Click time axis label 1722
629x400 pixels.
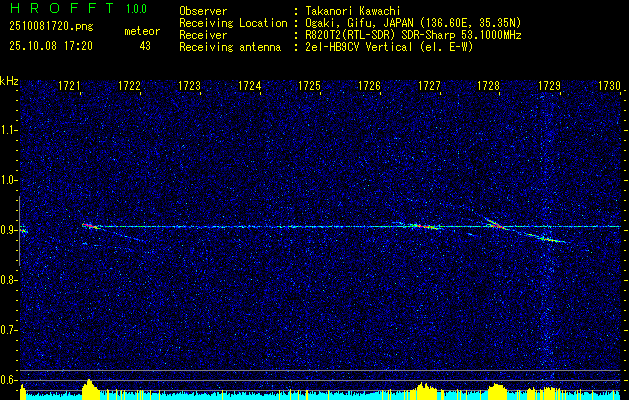point(130,85)
